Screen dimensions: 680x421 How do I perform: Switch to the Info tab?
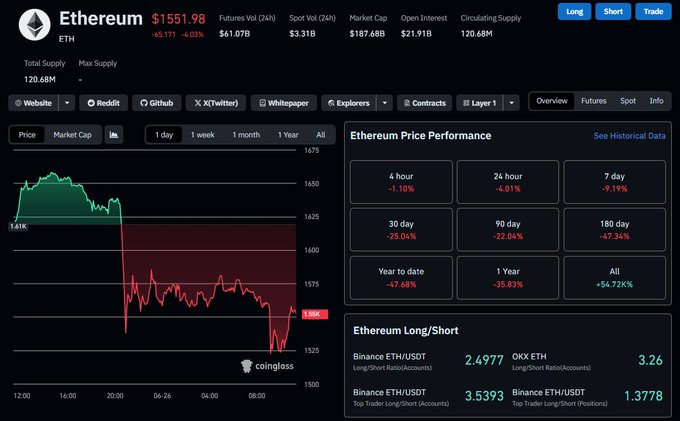[x=656, y=101]
